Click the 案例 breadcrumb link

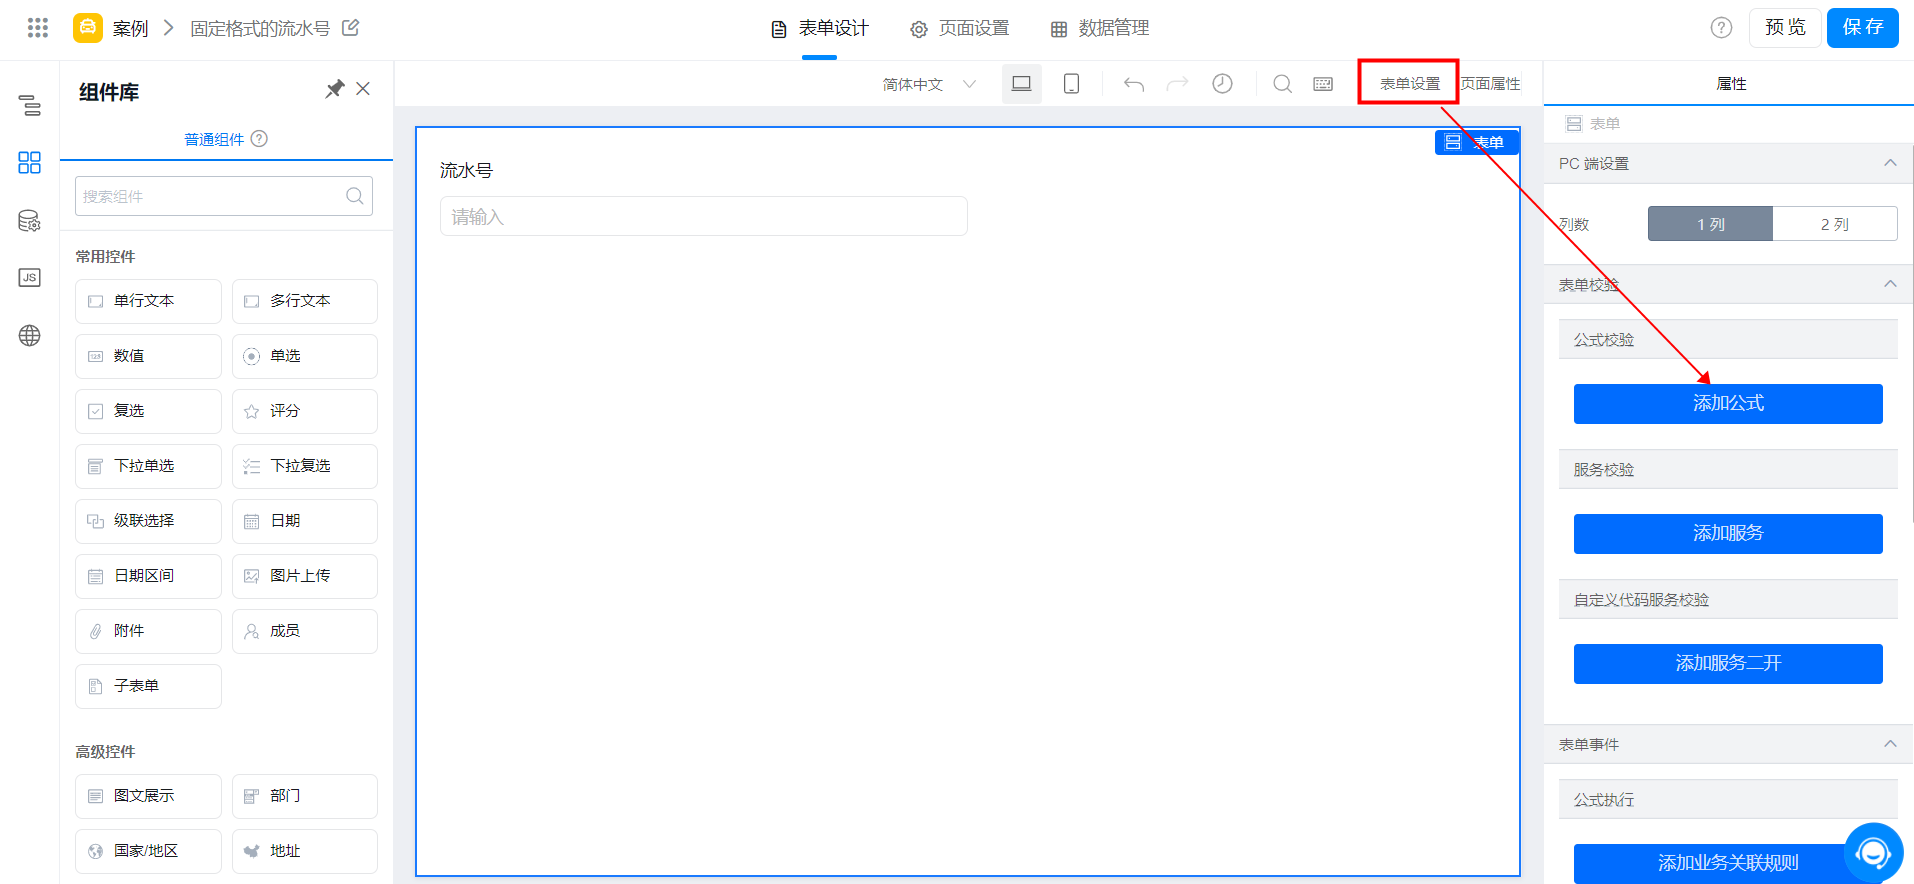tap(130, 28)
